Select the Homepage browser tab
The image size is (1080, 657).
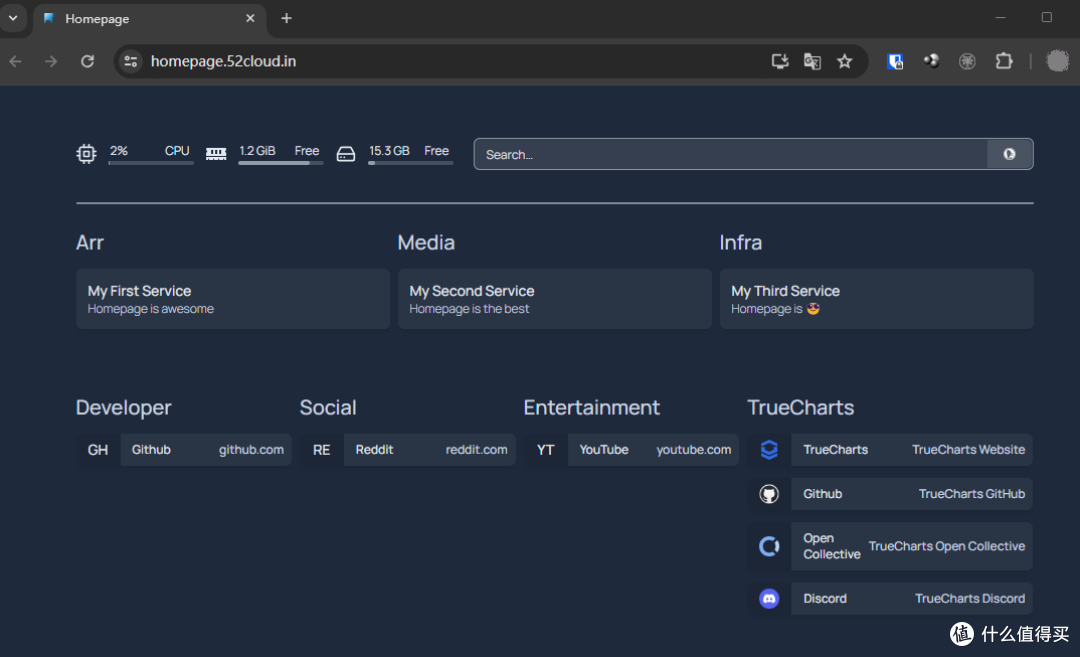148,19
